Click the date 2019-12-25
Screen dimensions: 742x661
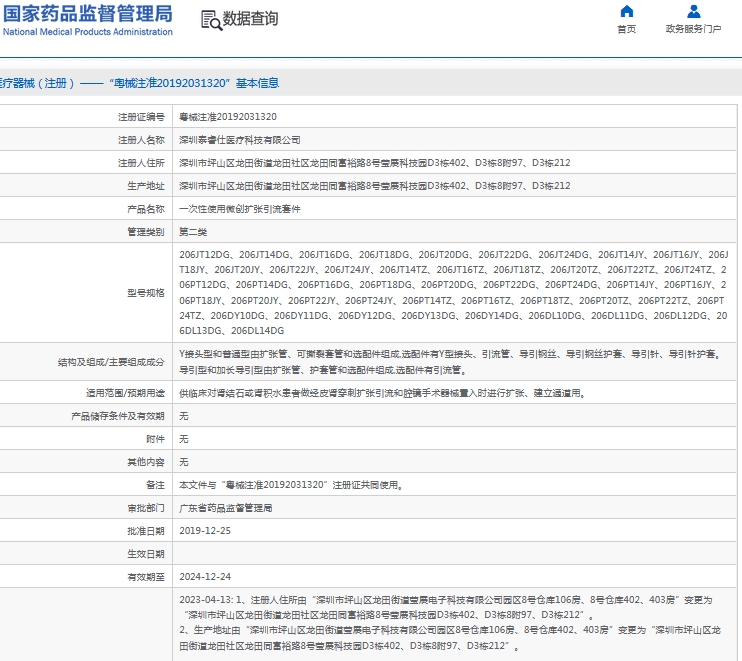205,531
